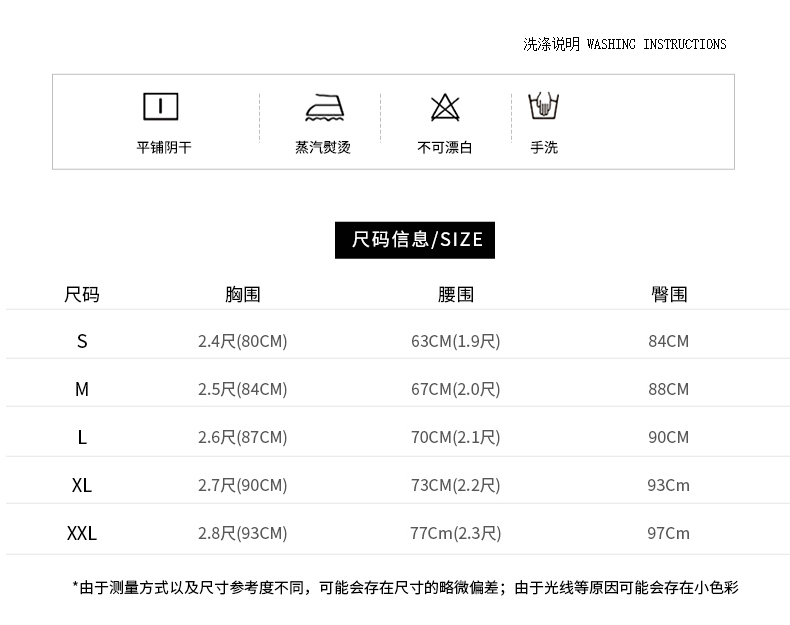Select size XXL row label

pyautogui.click(x=82, y=533)
